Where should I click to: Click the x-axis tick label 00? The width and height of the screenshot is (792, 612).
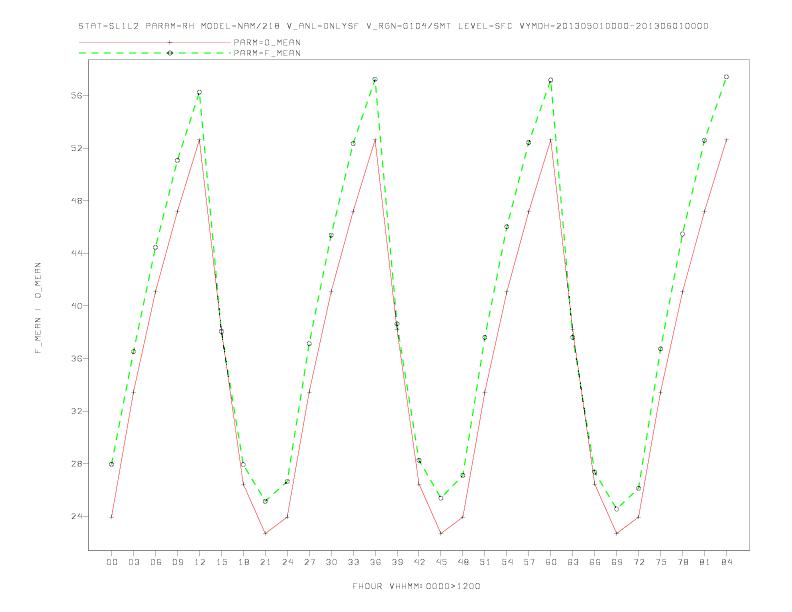coord(112,562)
